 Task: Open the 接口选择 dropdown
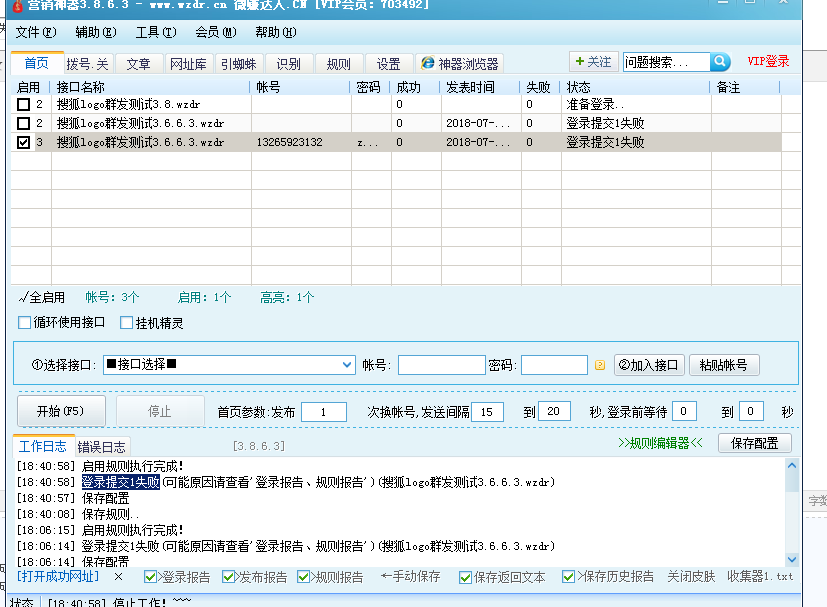pyautogui.click(x=347, y=364)
